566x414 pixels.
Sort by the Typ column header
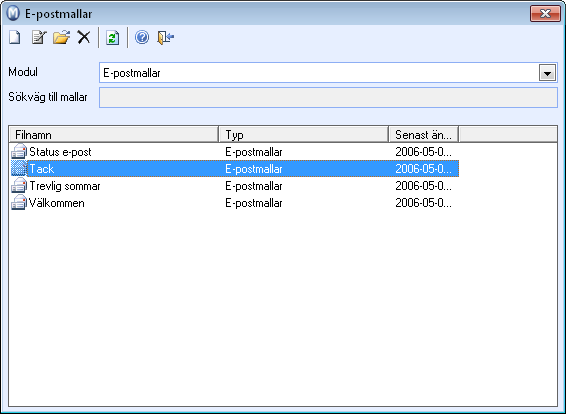tap(304, 135)
